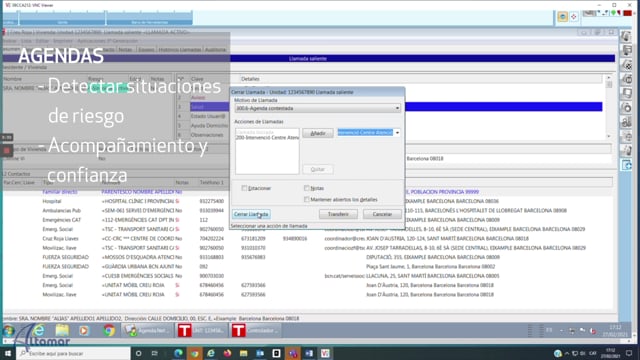Image resolution: width=640 pixels, height=360 pixels.
Task: Show hidden tray icons chevron
Action: (567, 353)
